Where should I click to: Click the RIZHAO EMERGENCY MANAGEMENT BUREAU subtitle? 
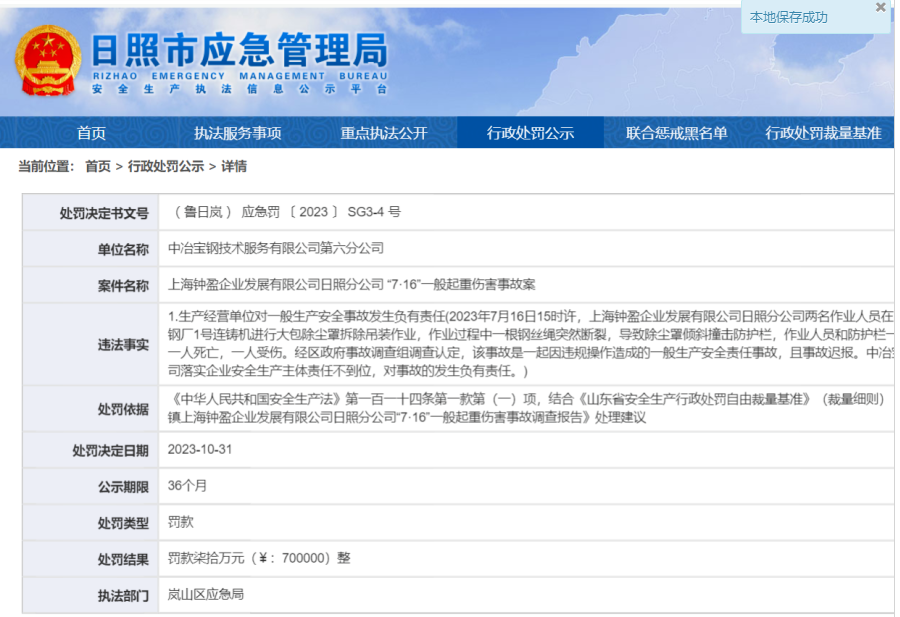coord(240,76)
